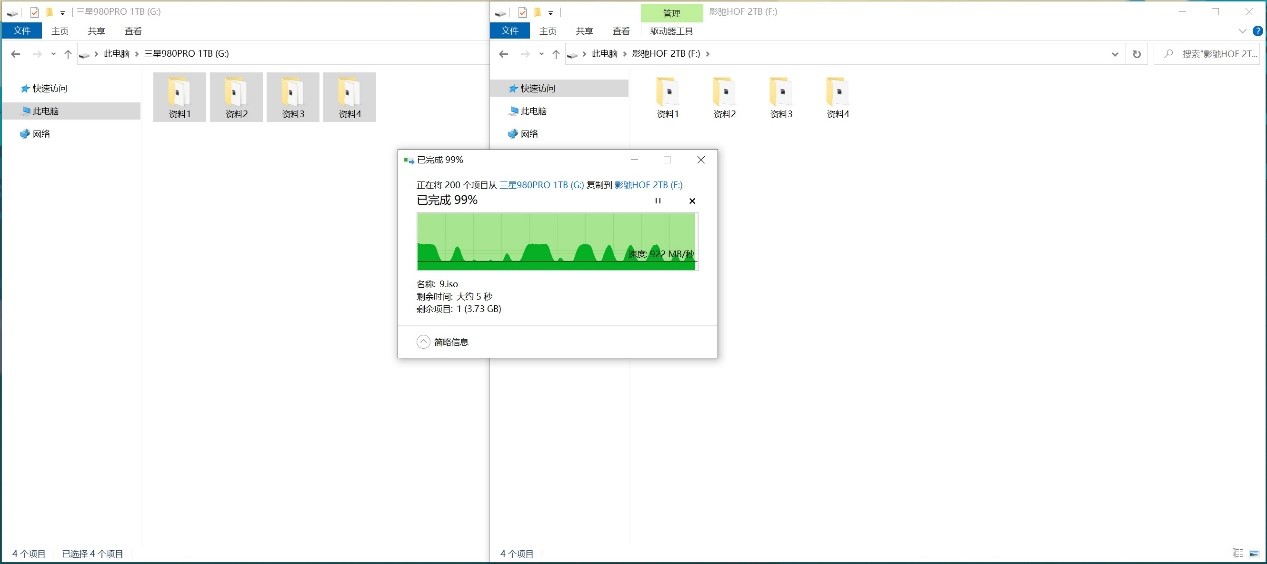The width and height of the screenshot is (1267, 564).
Task: Pause the file copy operation
Action: click(x=658, y=201)
